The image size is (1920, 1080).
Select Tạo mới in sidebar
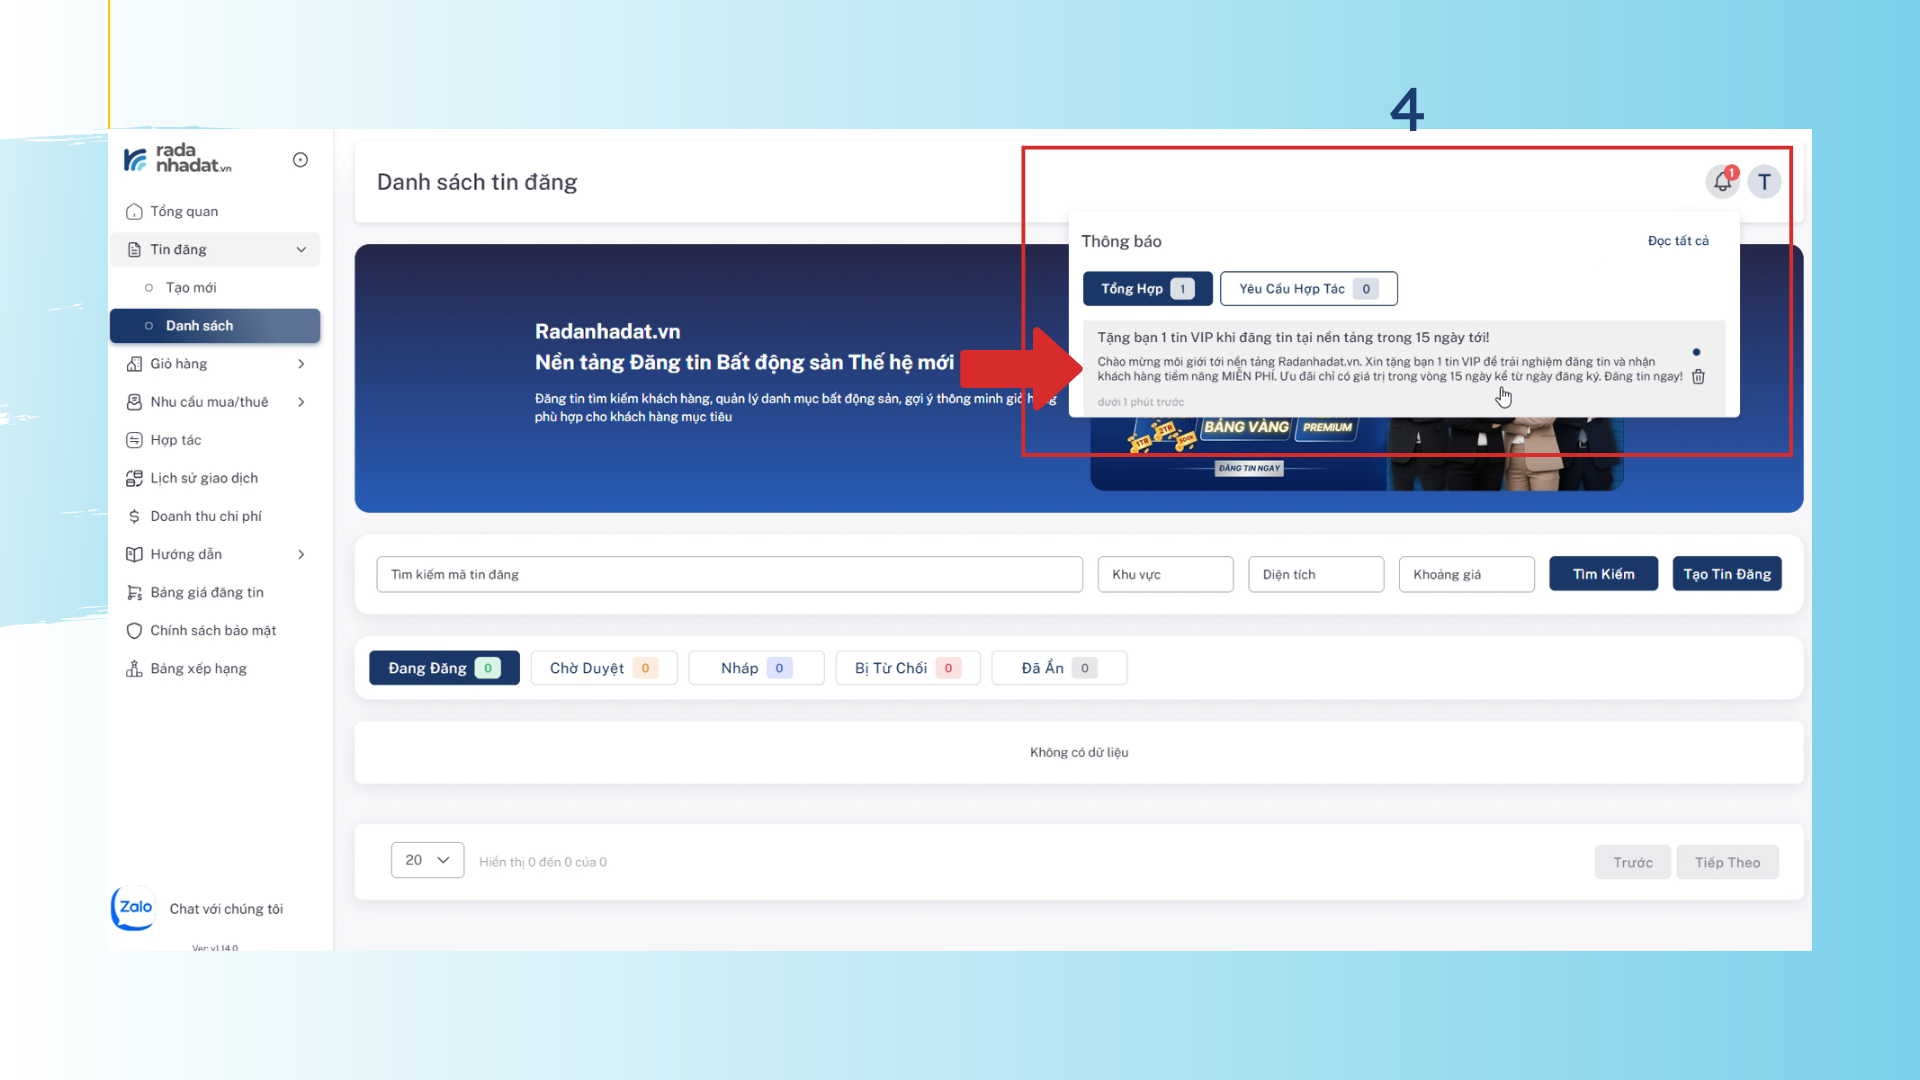tap(215, 288)
